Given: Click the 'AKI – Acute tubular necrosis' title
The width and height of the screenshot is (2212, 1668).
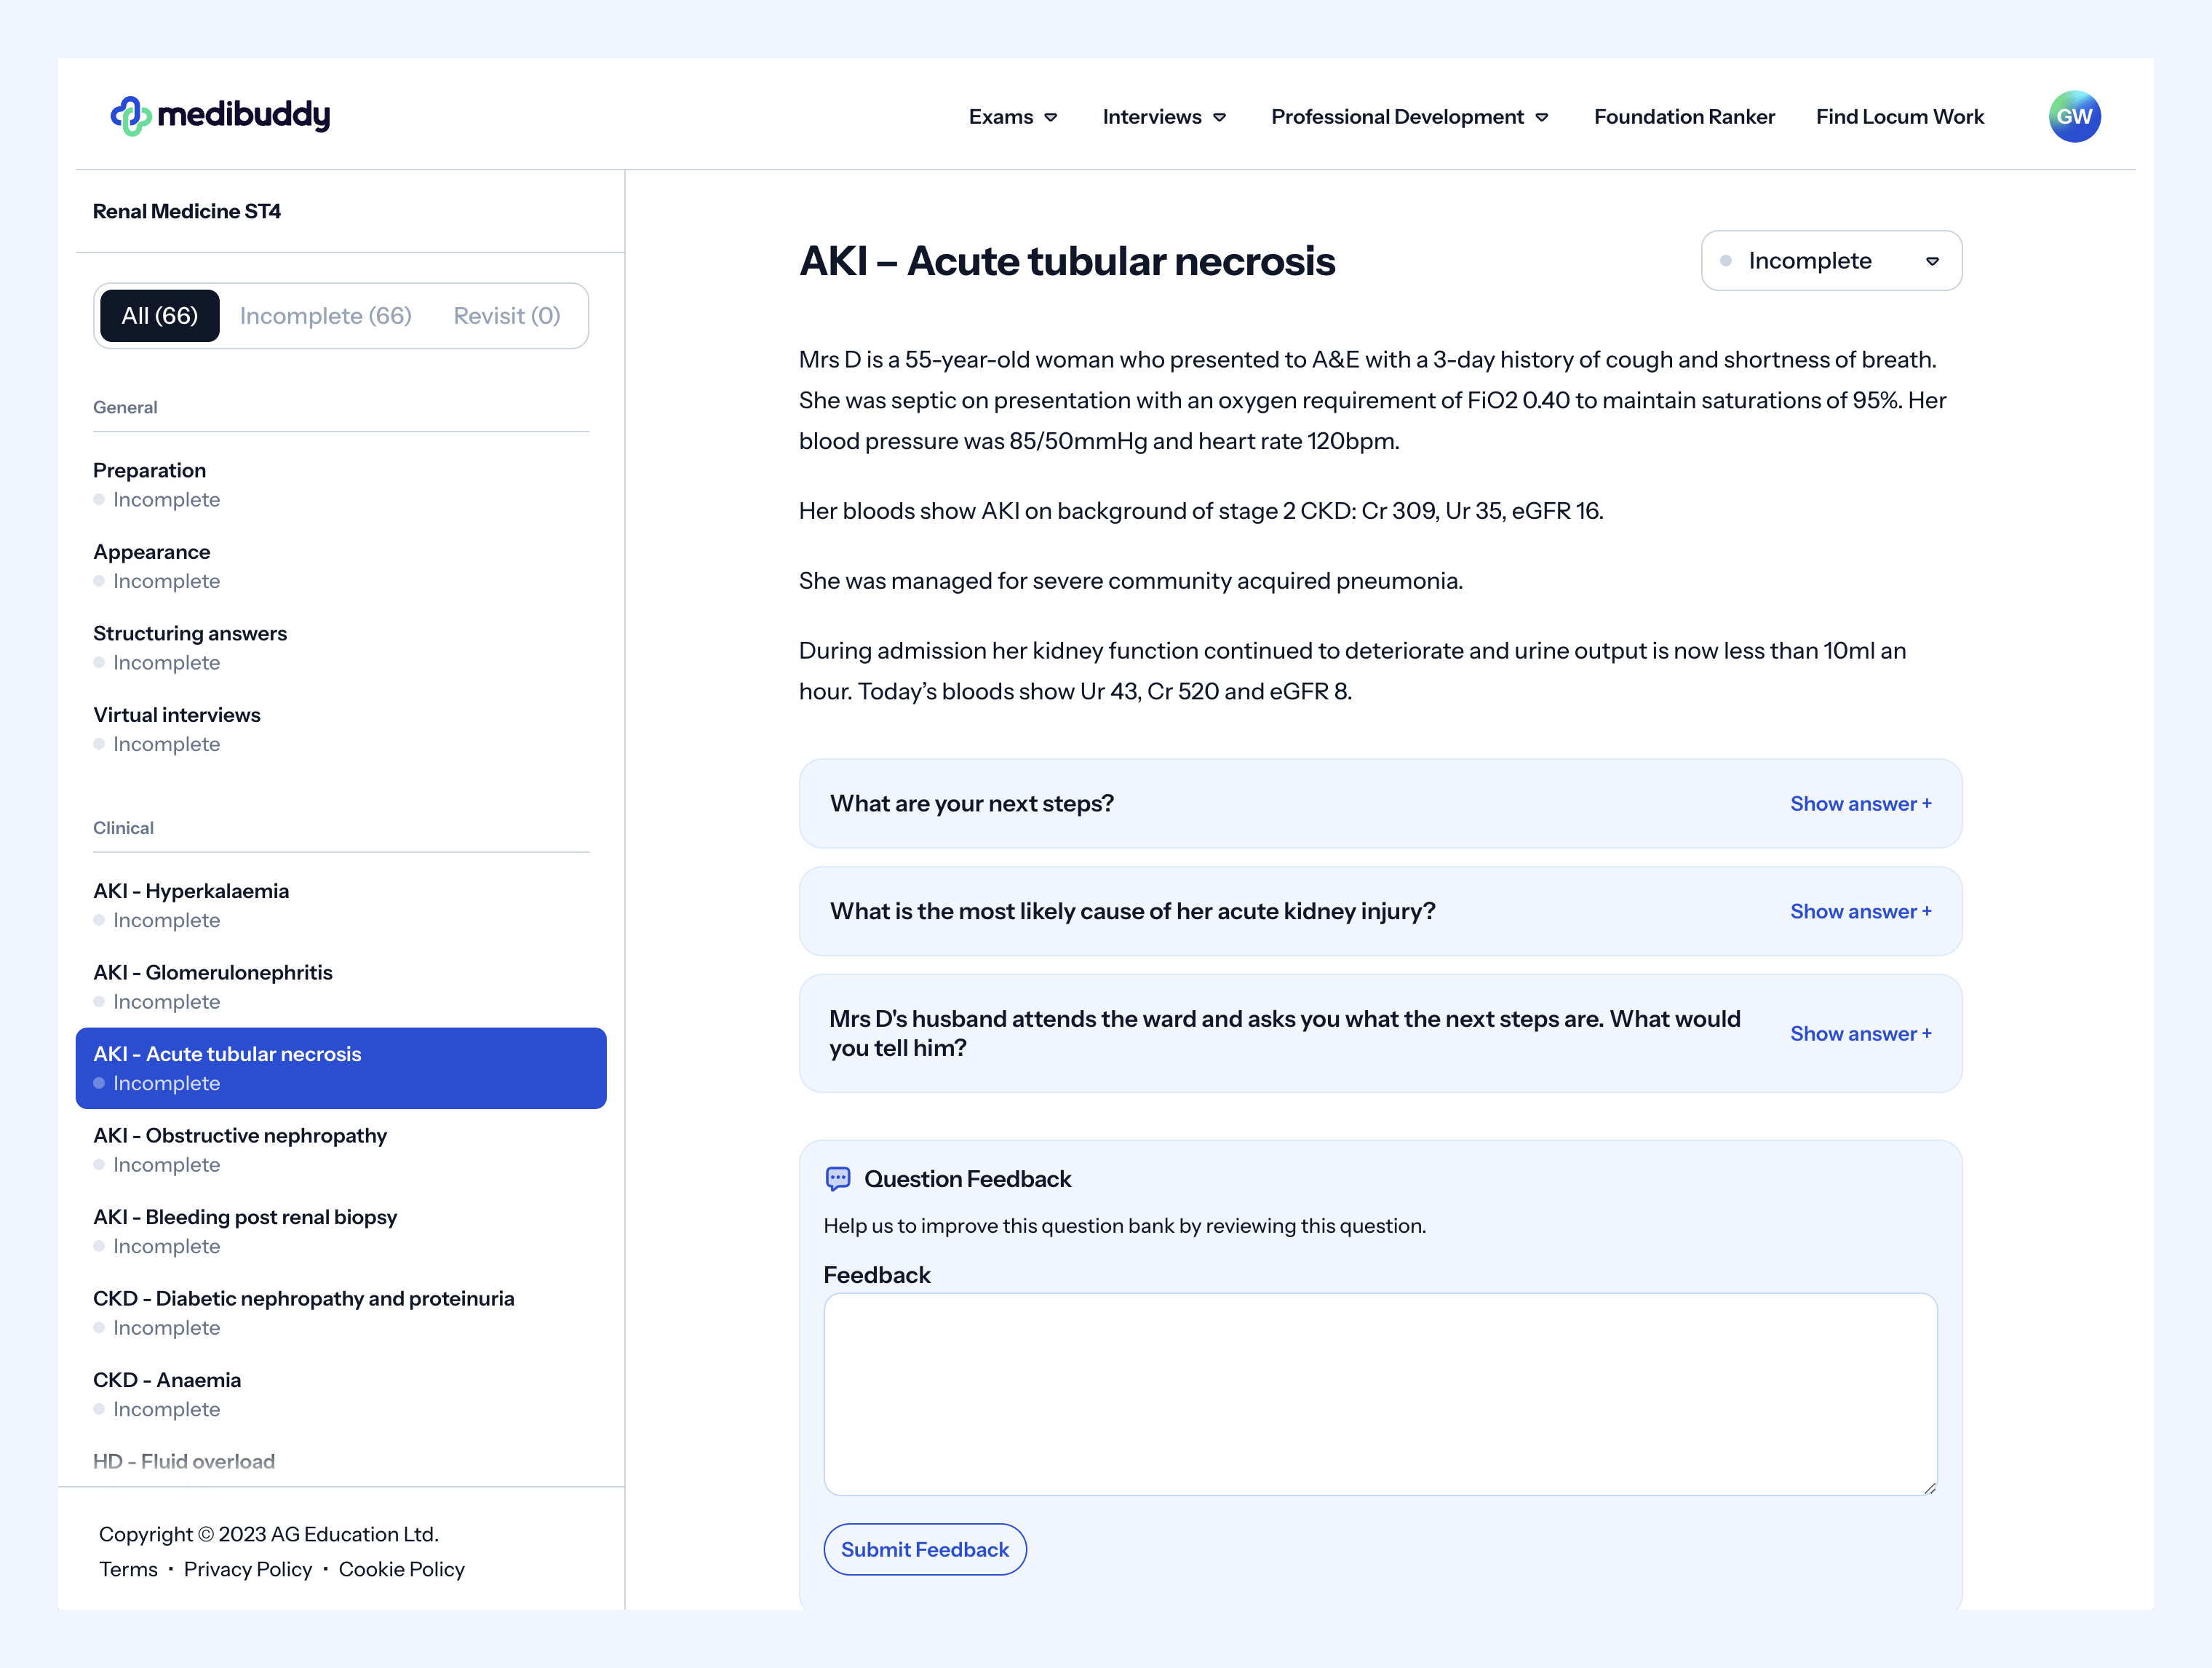Looking at the screenshot, I should (x=1067, y=261).
